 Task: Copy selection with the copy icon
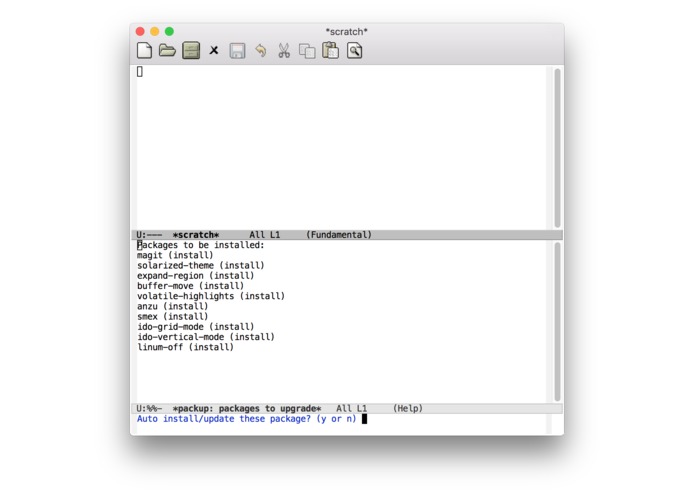(x=307, y=51)
